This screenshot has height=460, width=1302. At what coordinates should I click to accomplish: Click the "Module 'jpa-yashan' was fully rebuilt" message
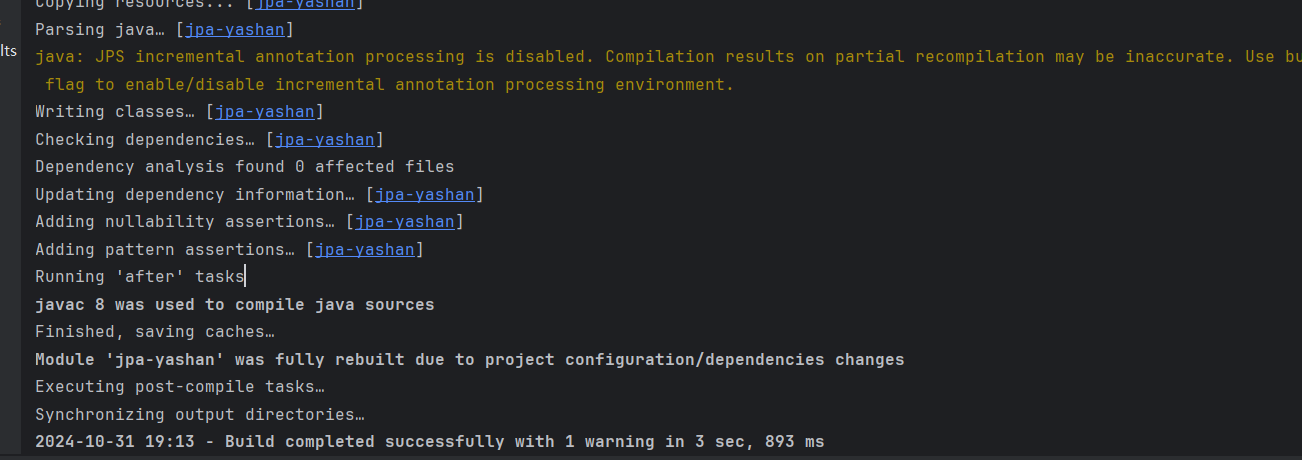pos(469,359)
